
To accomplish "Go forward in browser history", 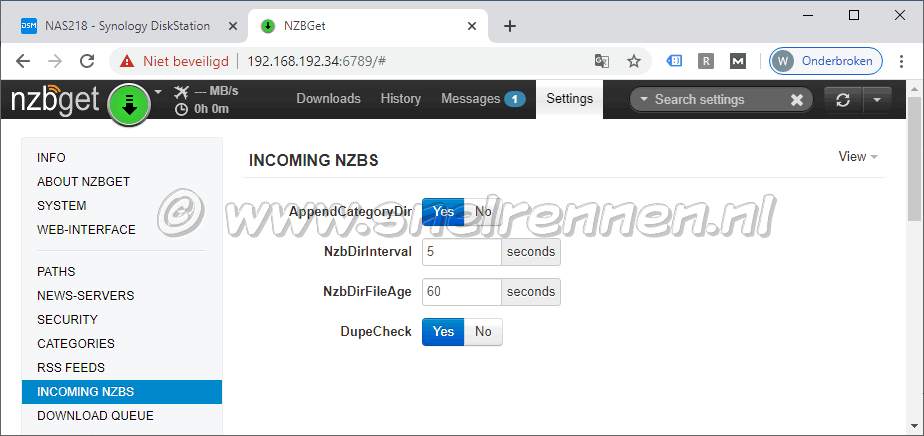I will coord(54,61).
